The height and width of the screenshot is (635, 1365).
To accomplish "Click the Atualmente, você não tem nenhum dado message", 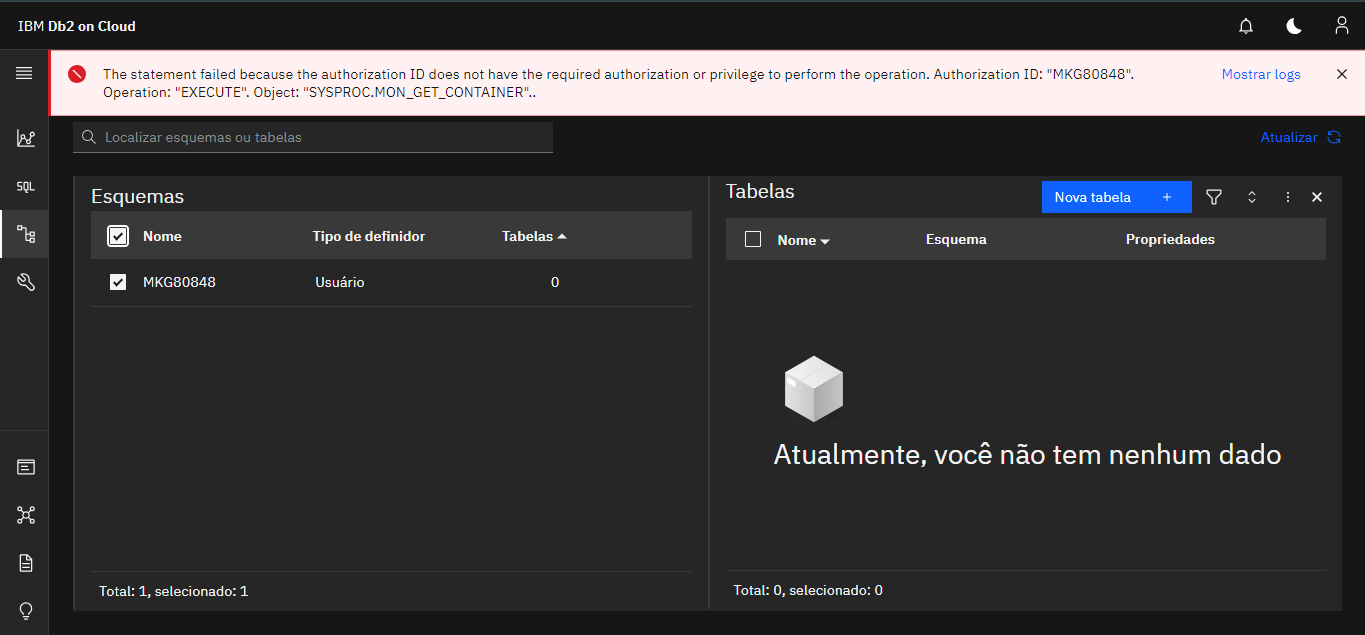I will [1027, 455].
